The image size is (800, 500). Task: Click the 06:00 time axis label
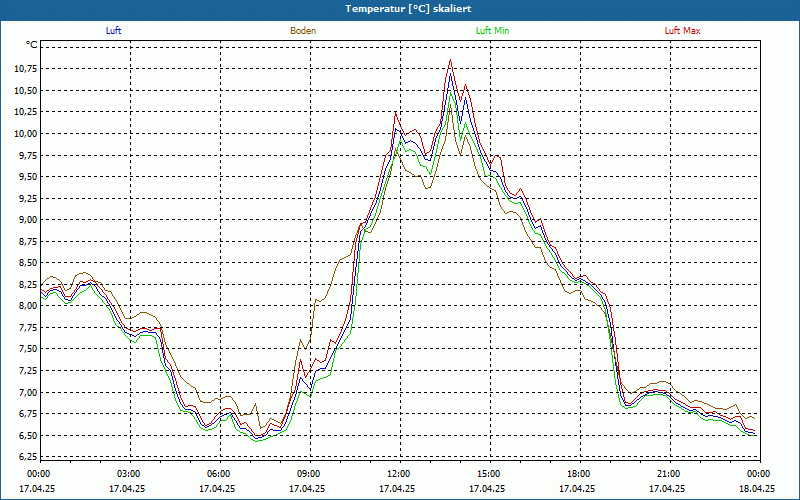pyautogui.click(x=220, y=474)
